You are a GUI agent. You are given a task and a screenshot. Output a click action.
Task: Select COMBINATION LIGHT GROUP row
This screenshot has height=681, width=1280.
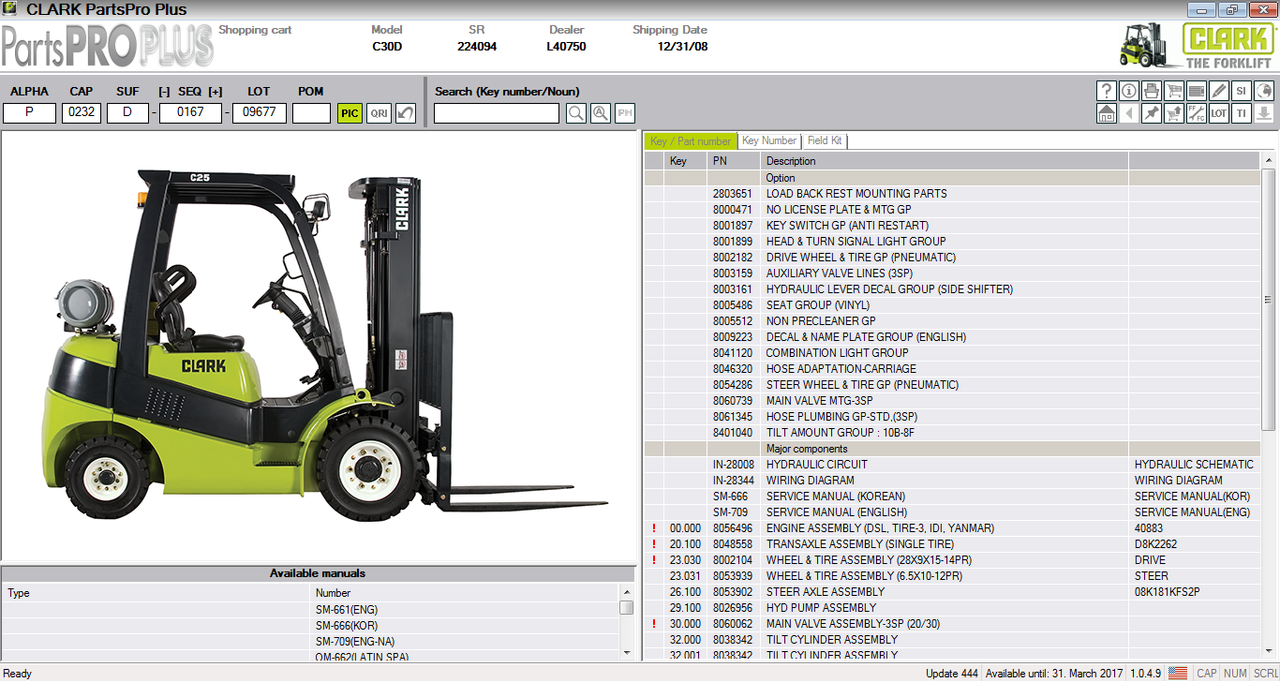coord(952,353)
